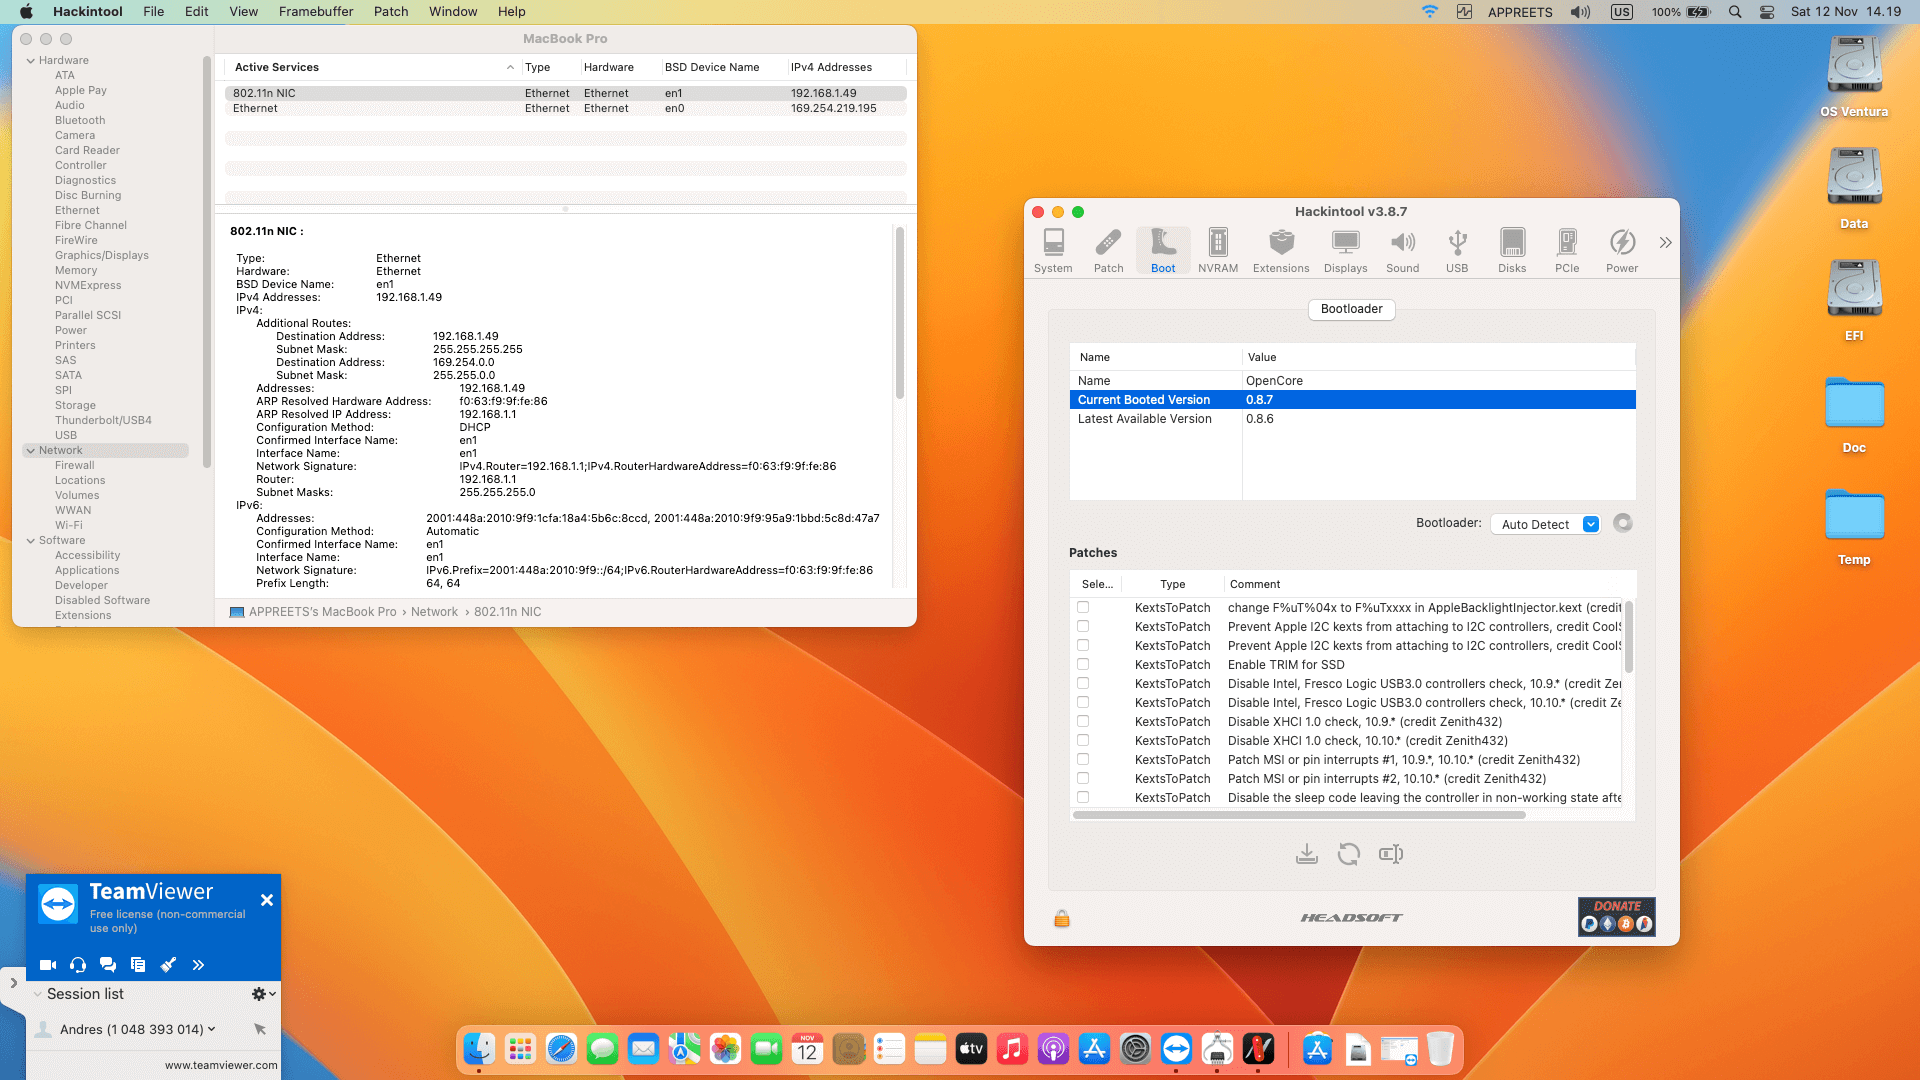Screen dimensions: 1920x1080
Task: Collapse the Software section in sidebar
Action: pos(31,541)
